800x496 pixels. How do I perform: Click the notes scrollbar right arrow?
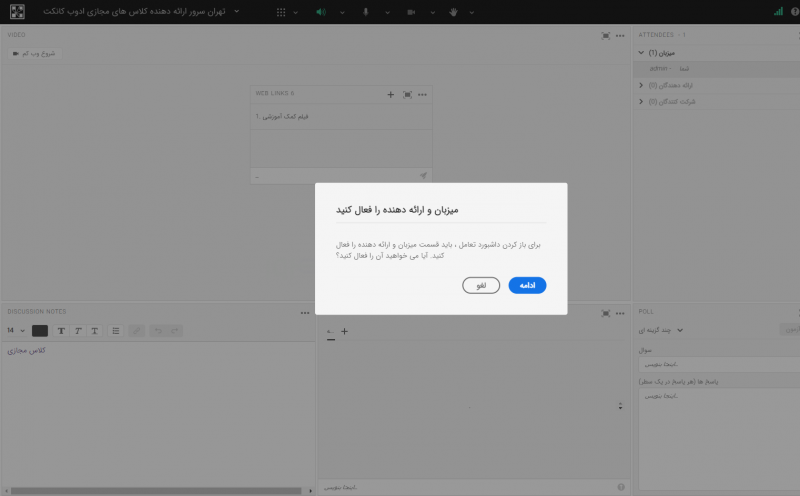coord(310,491)
